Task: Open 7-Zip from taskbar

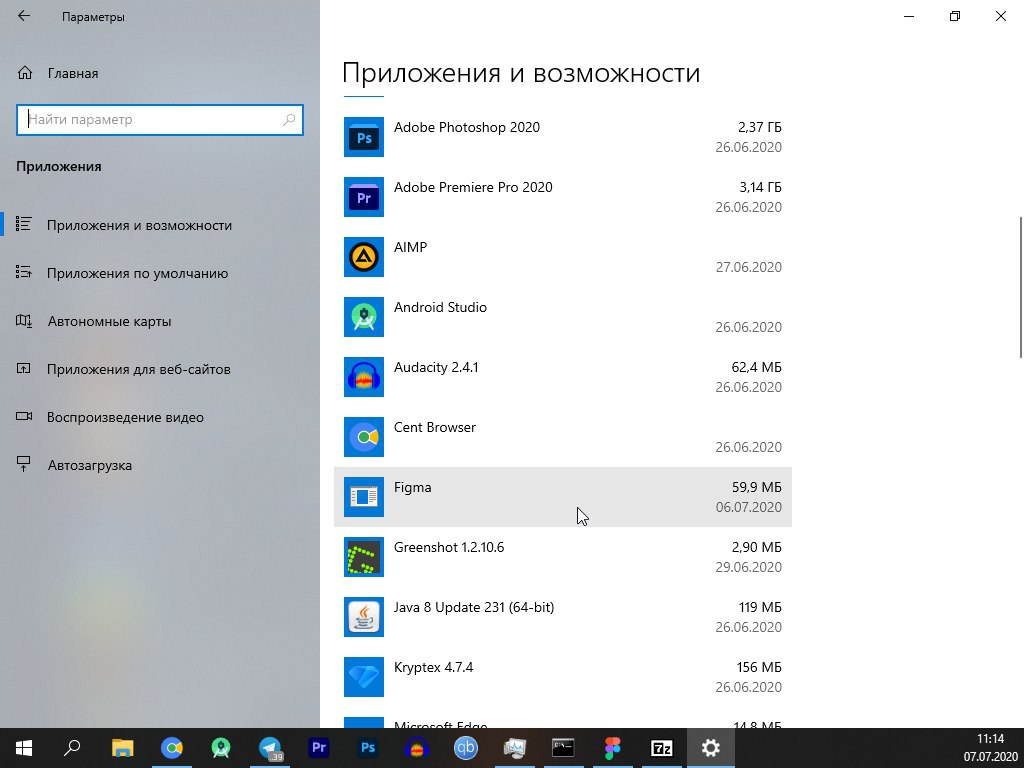Action: [662, 748]
